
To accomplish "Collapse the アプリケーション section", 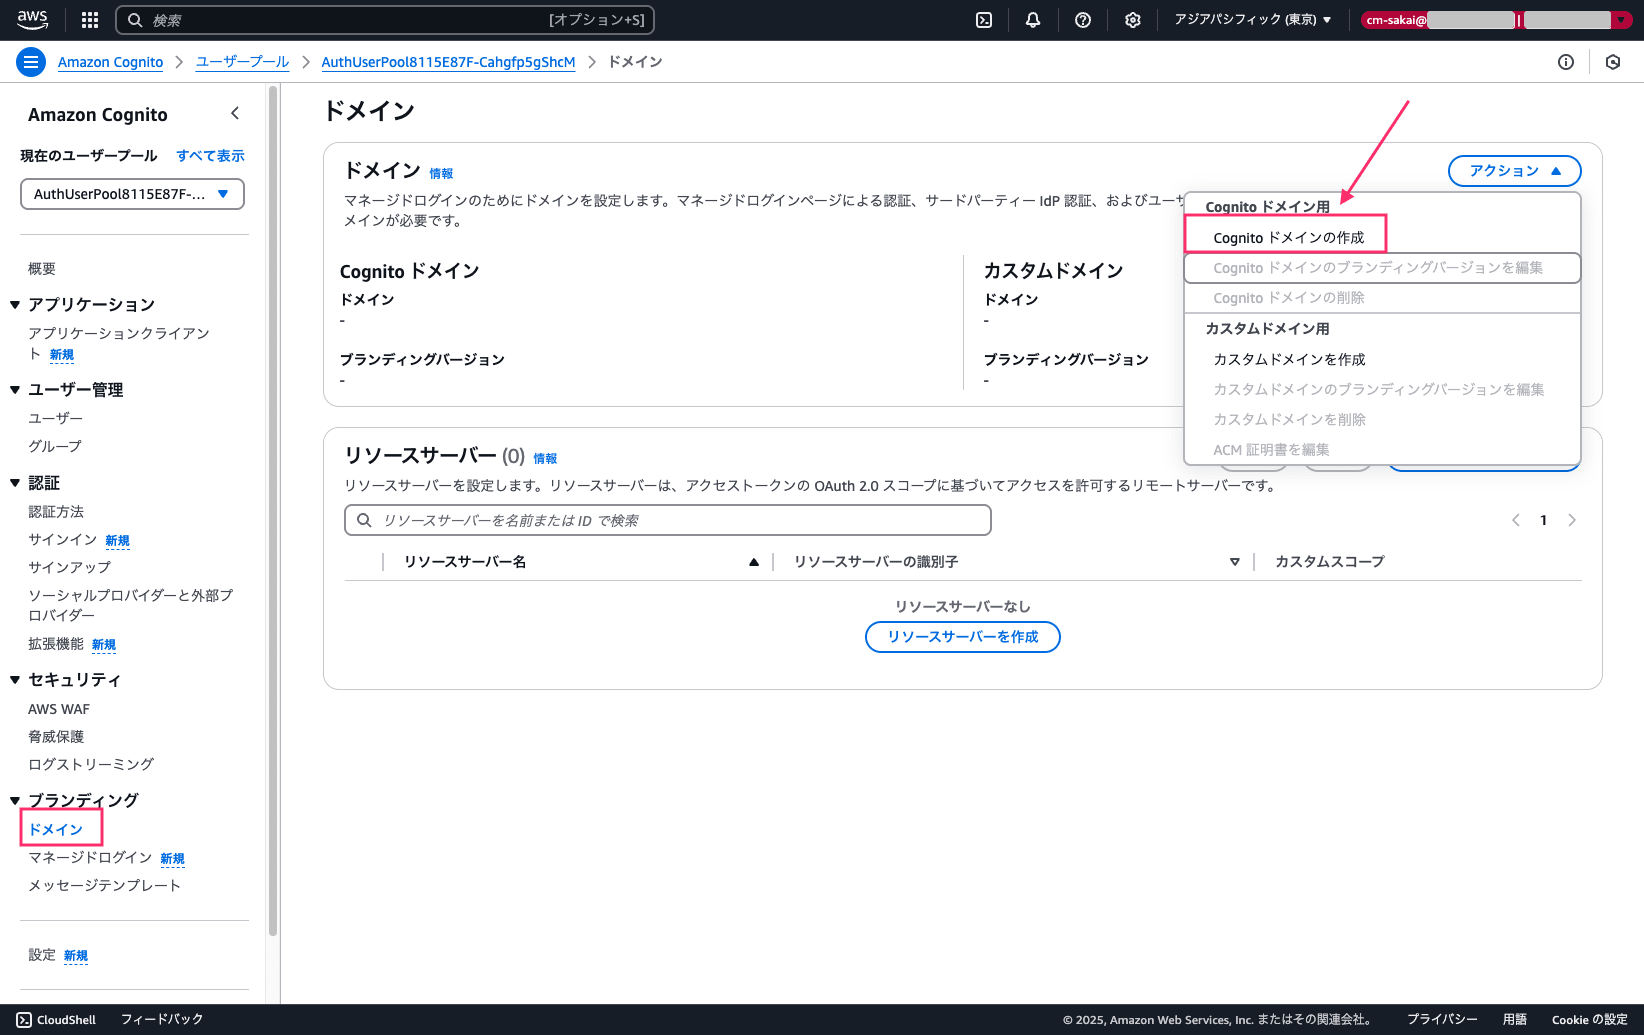I will (x=15, y=305).
